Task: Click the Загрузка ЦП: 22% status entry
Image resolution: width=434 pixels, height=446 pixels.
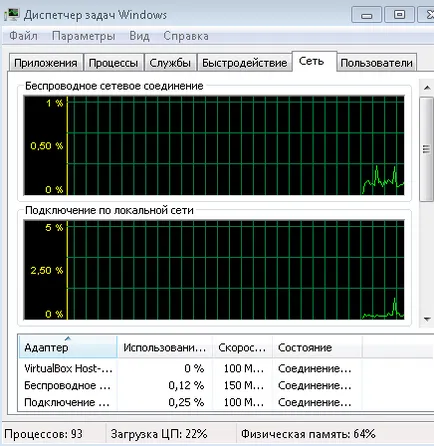Action: (x=159, y=434)
